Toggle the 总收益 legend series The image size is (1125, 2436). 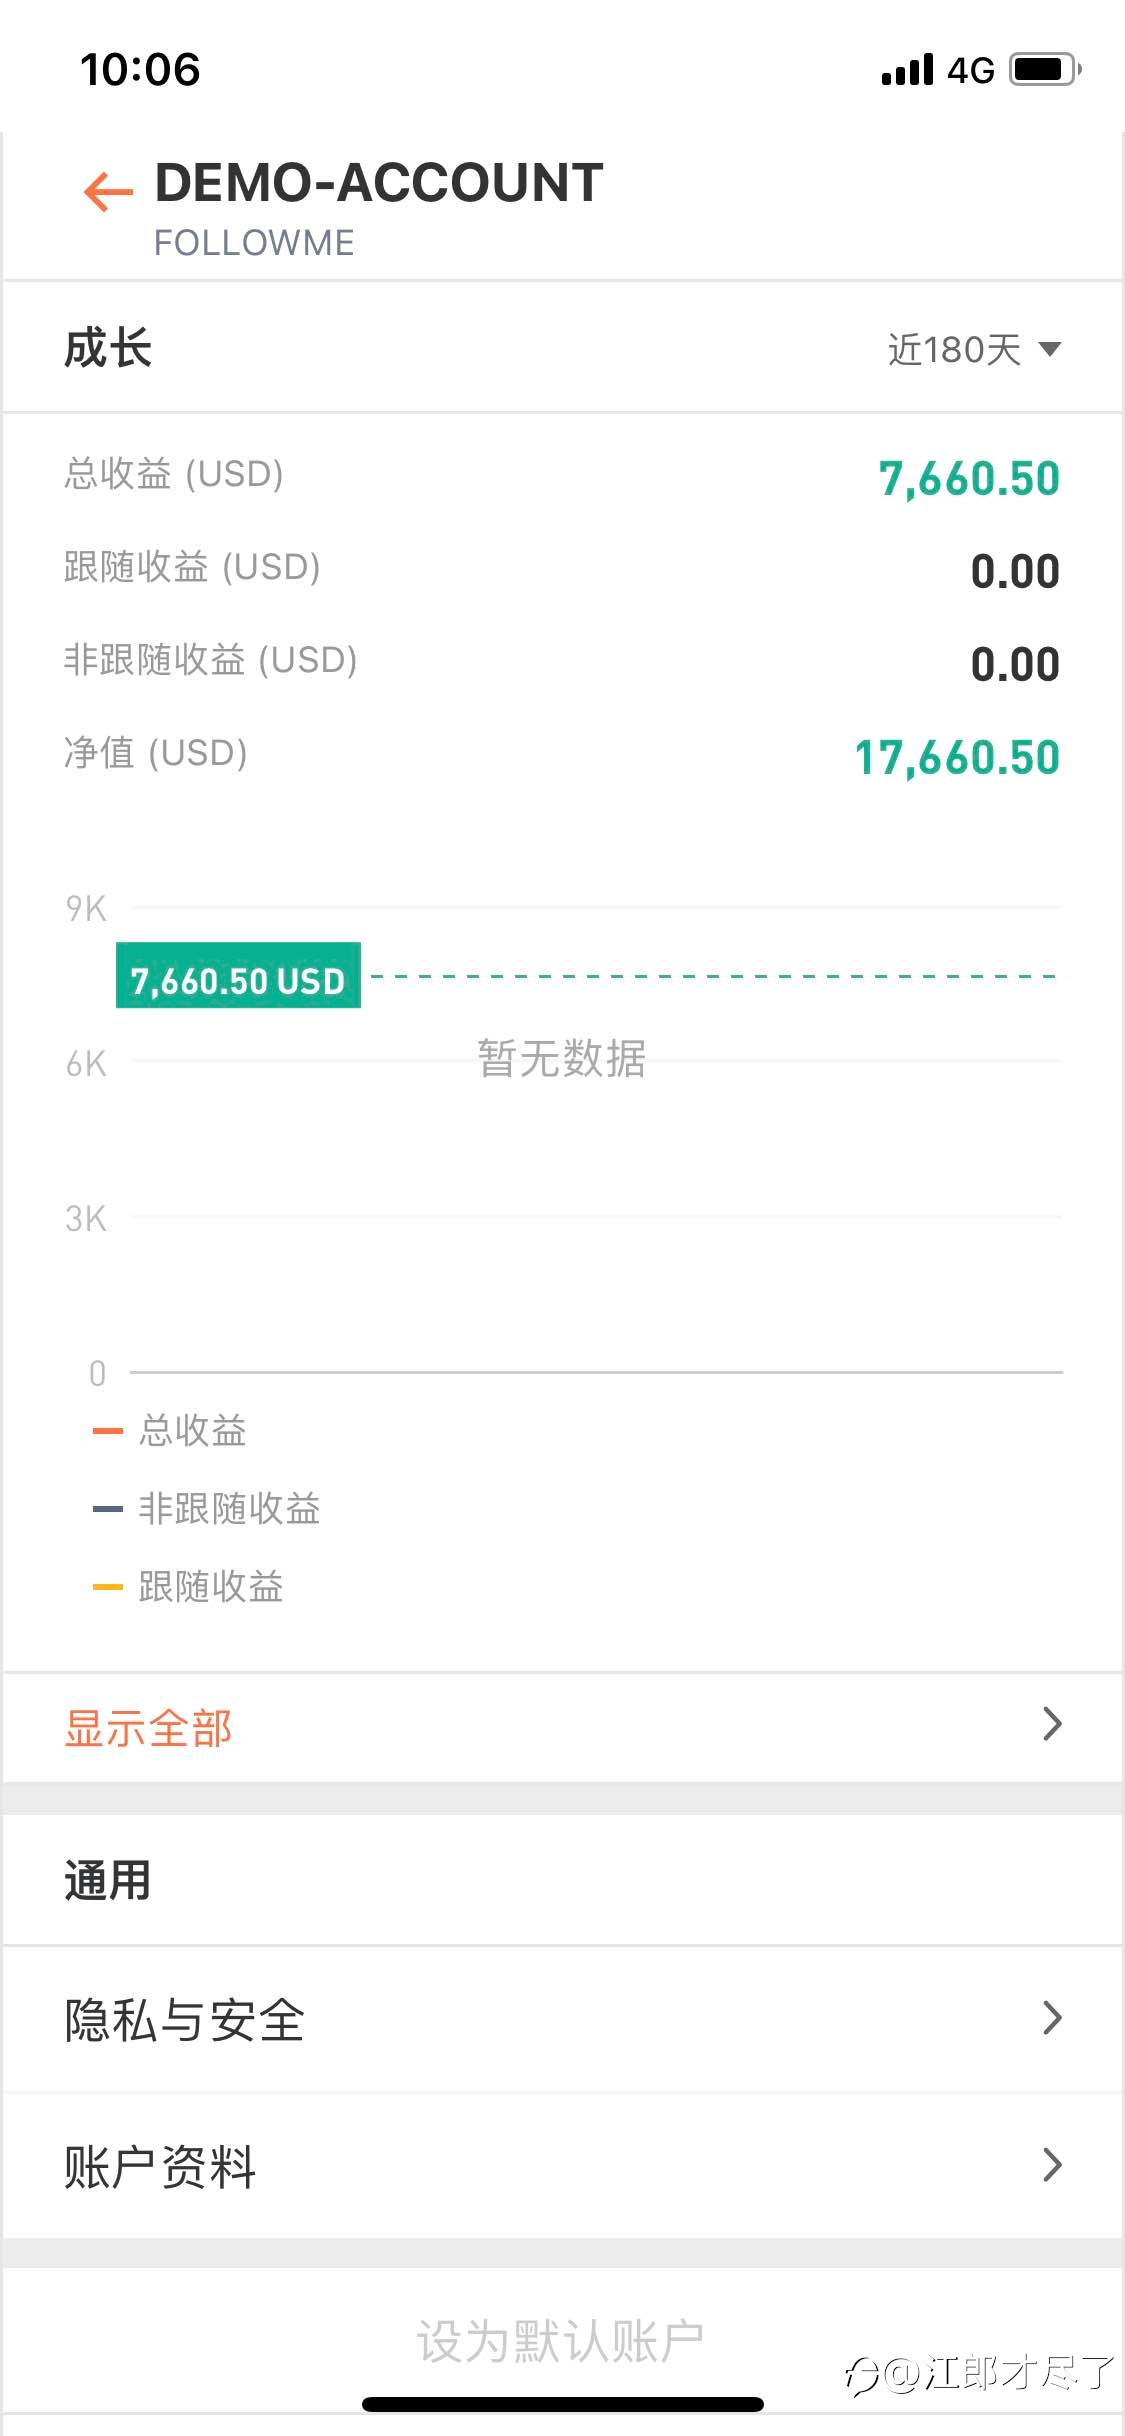point(169,1430)
